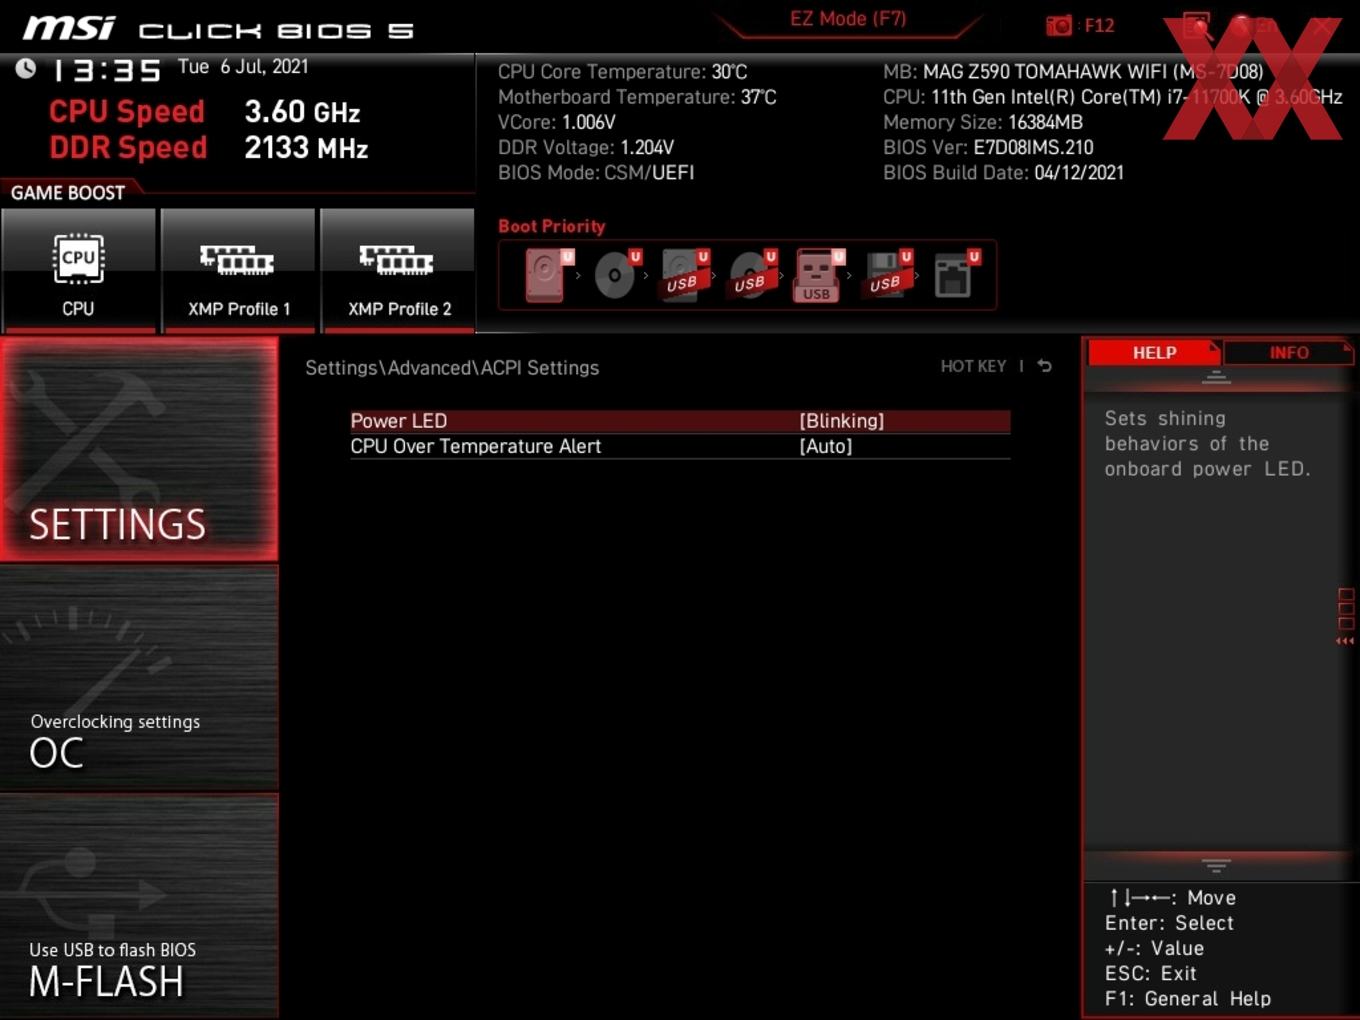Click the BIOS Mode: CSM/UEFI text
1360x1020 pixels.
596,172
